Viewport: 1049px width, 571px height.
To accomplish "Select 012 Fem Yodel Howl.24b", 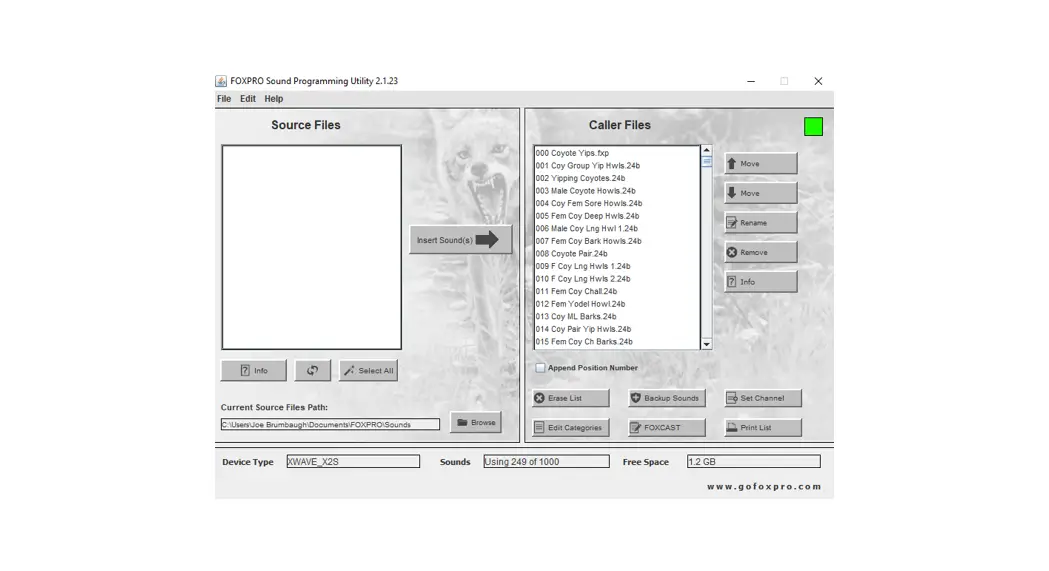I will (617, 304).
